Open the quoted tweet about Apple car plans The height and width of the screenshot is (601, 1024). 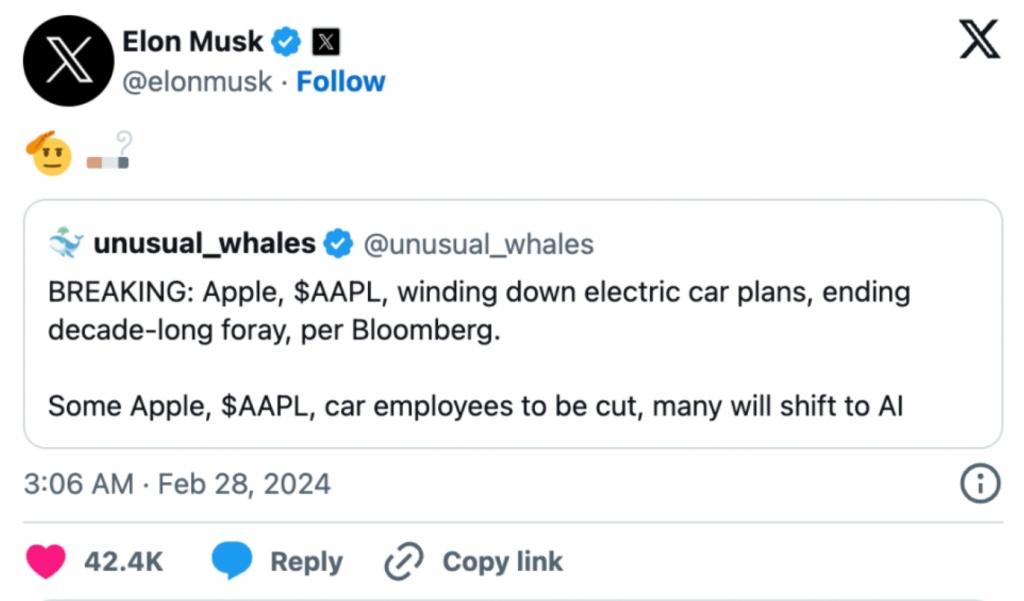[512, 350]
